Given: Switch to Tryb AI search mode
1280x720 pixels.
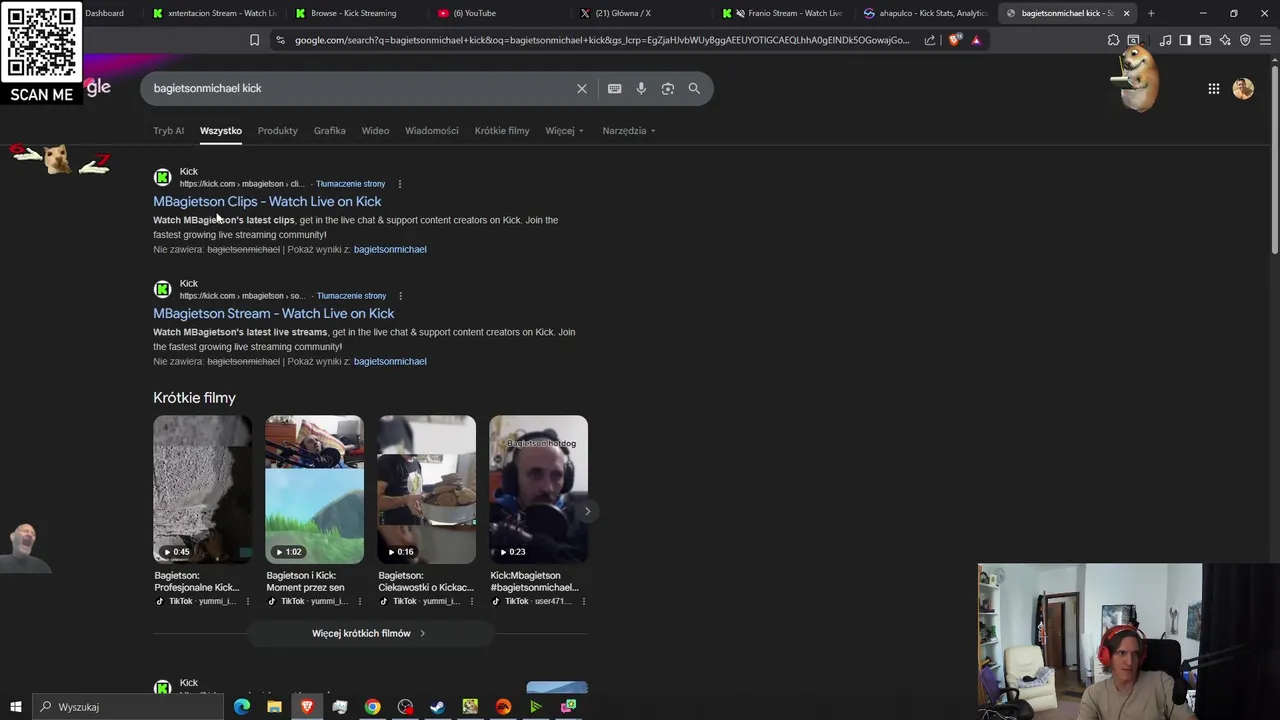Looking at the screenshot, I should 168,131.
